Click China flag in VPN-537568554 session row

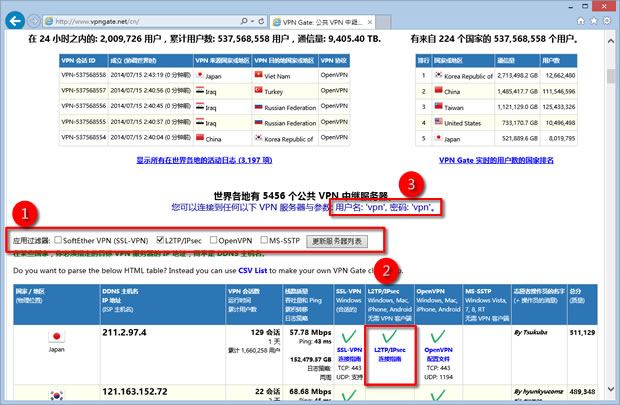200,137
